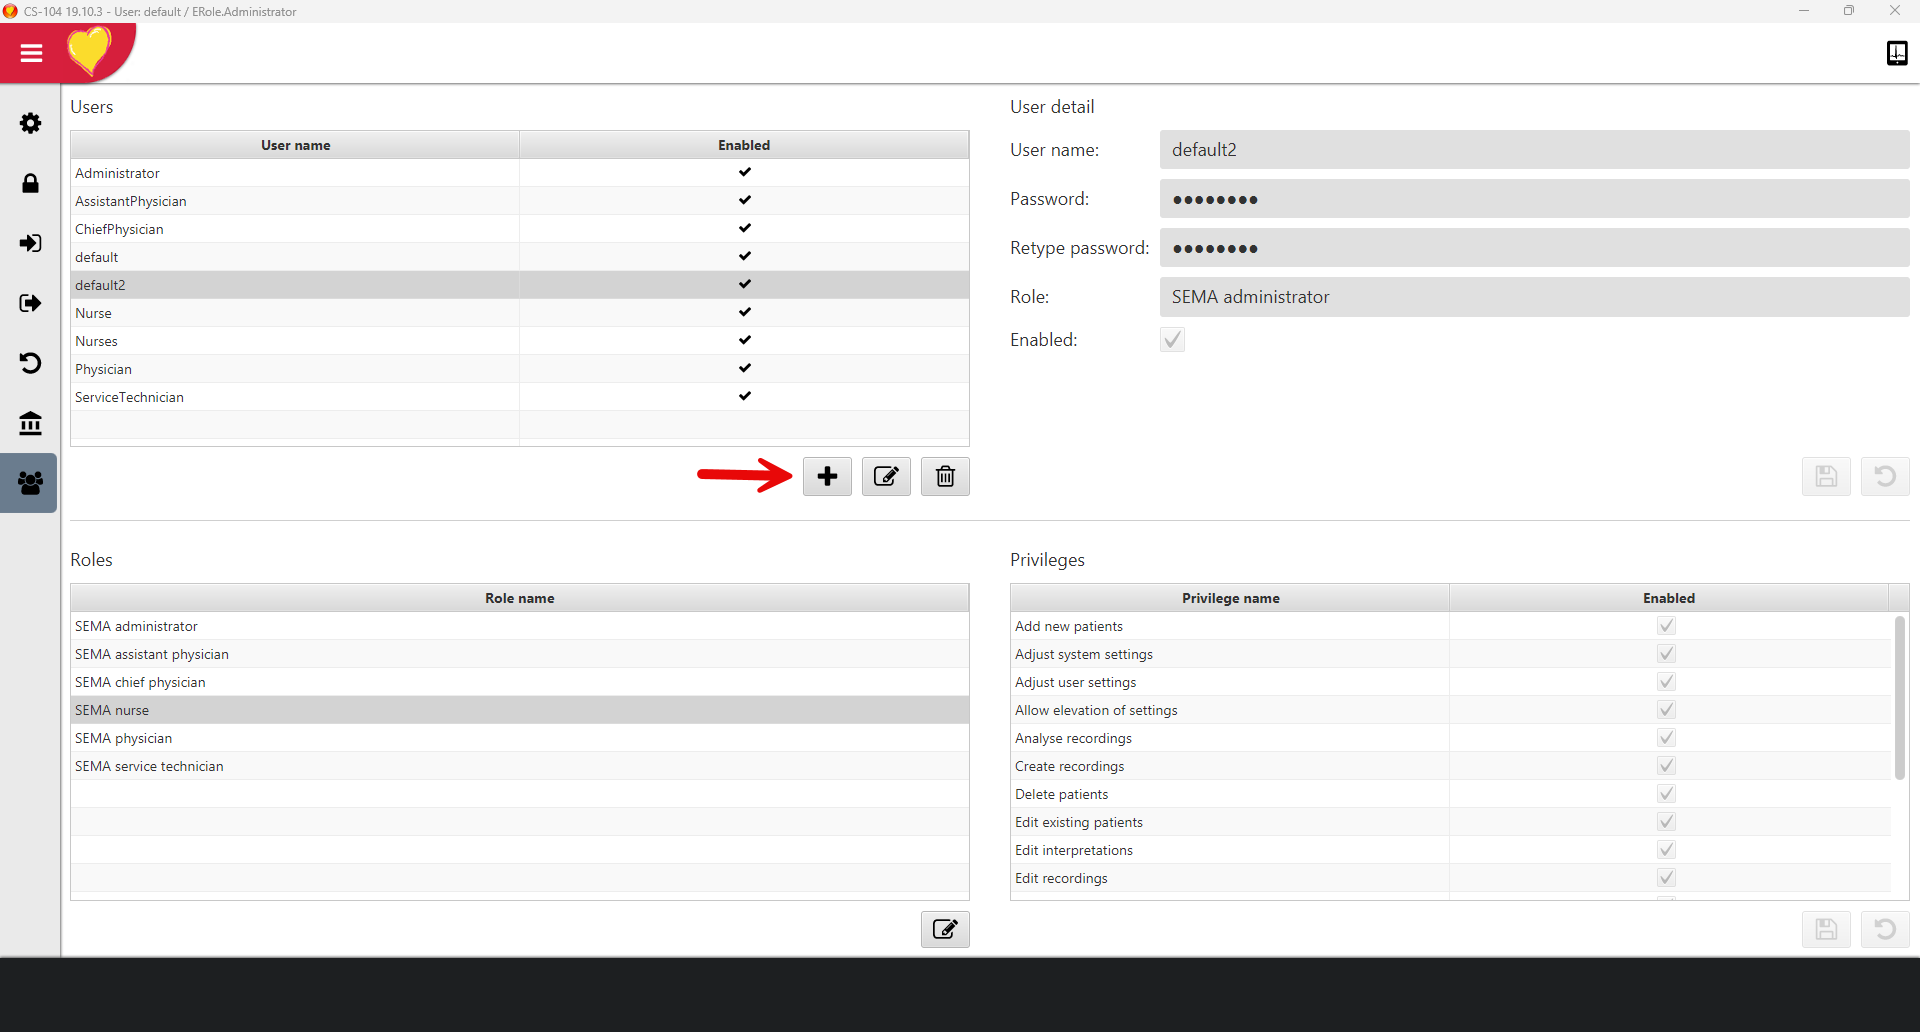The width and height of the screenshot is (1920, 1032).
Task: Toggle the Enabled checkbox in User detail
Action: click(1172, 340)
